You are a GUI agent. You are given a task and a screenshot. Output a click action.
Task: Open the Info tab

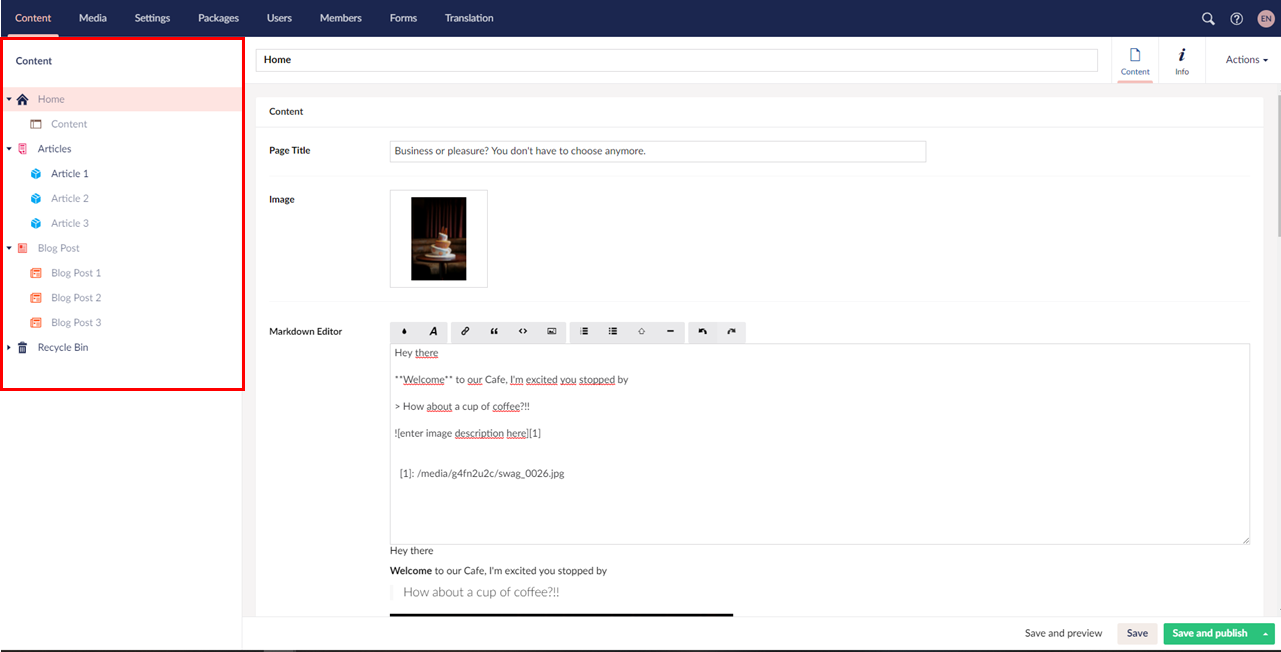click(x=1182, y=60)
